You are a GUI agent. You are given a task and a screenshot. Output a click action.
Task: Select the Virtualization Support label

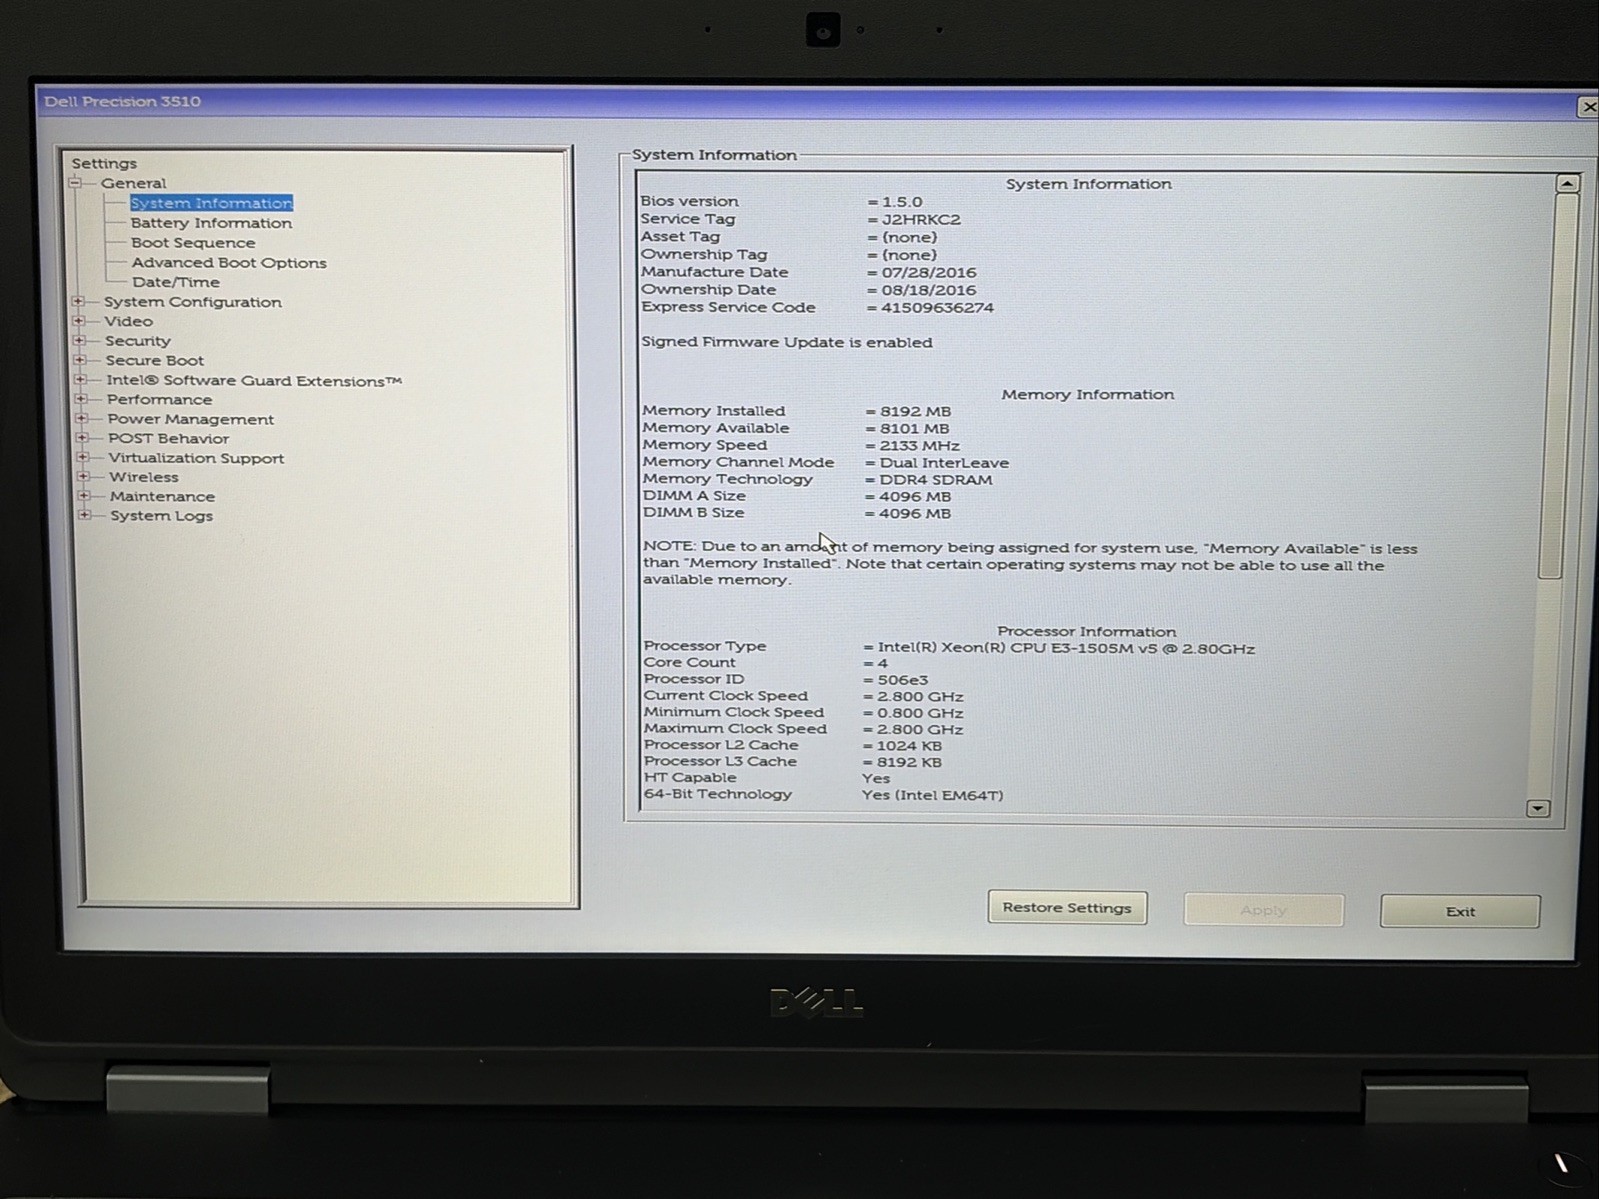tap(197, 458)
